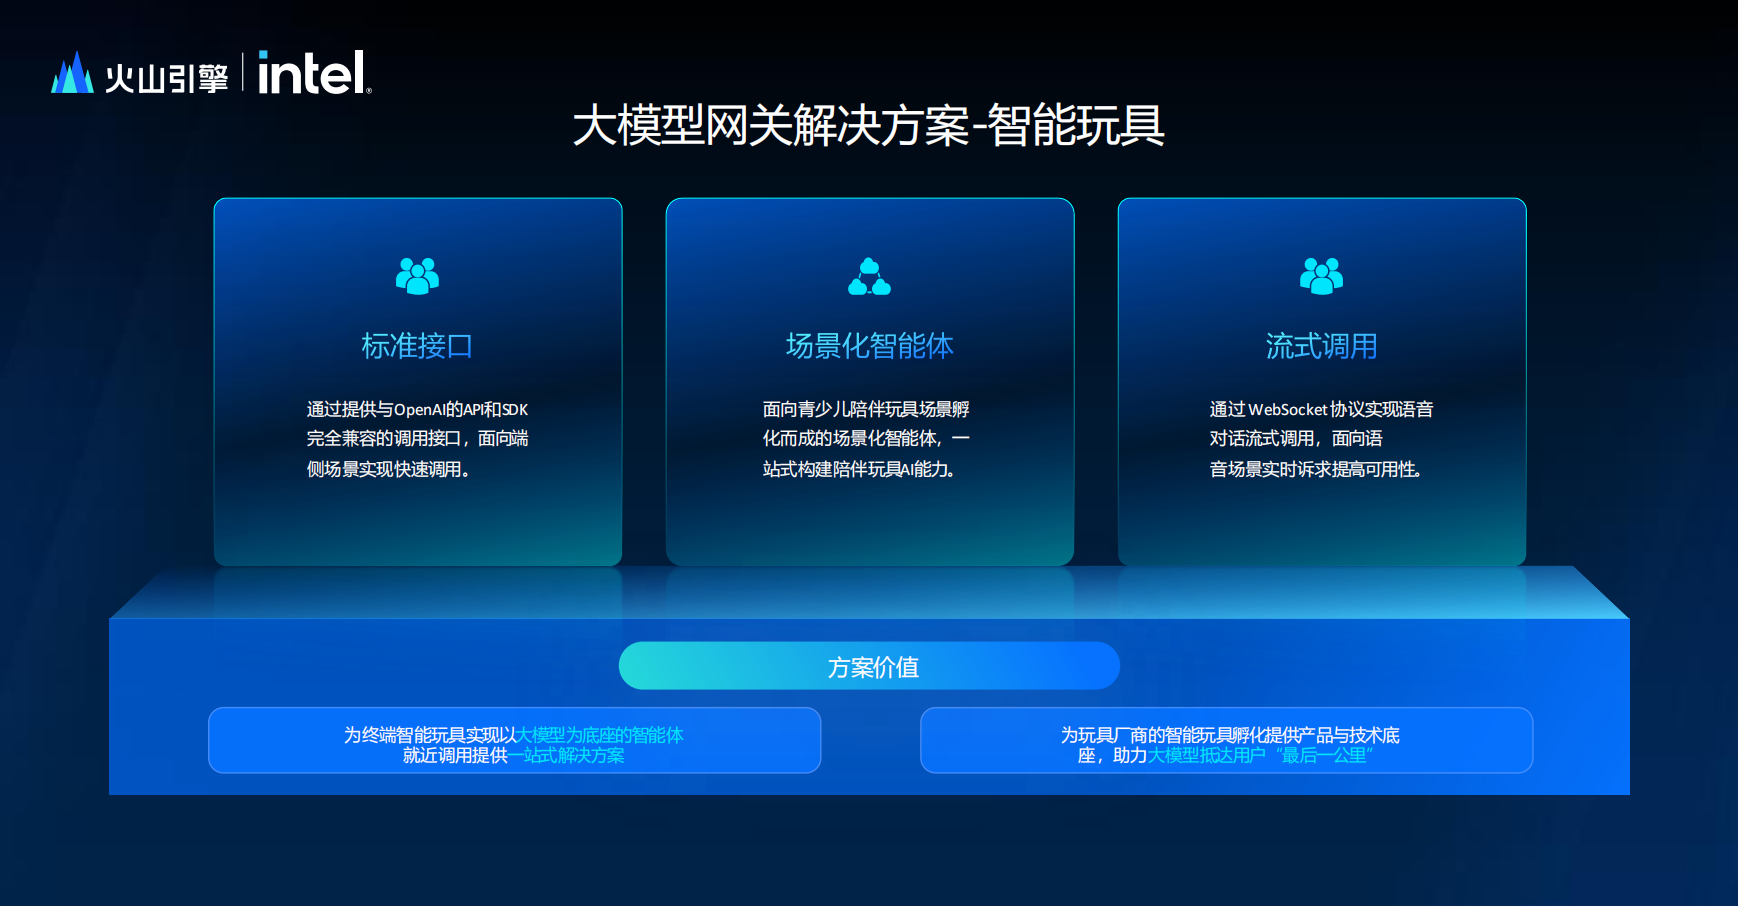Screen dimensions: 1739x907
Task: Click the 标准接口 card heading
Action: point(417,346)
